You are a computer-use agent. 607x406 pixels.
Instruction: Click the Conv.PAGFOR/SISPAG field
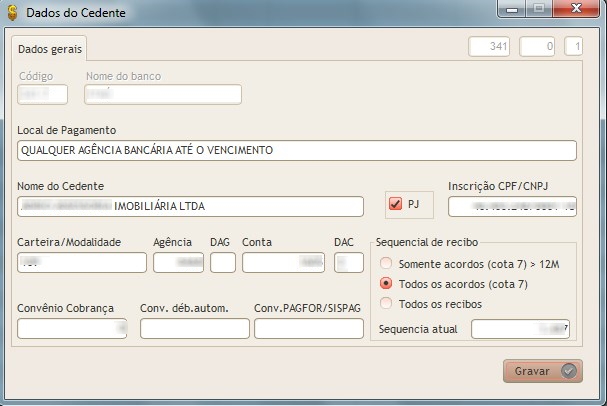(x=308, y=328)
